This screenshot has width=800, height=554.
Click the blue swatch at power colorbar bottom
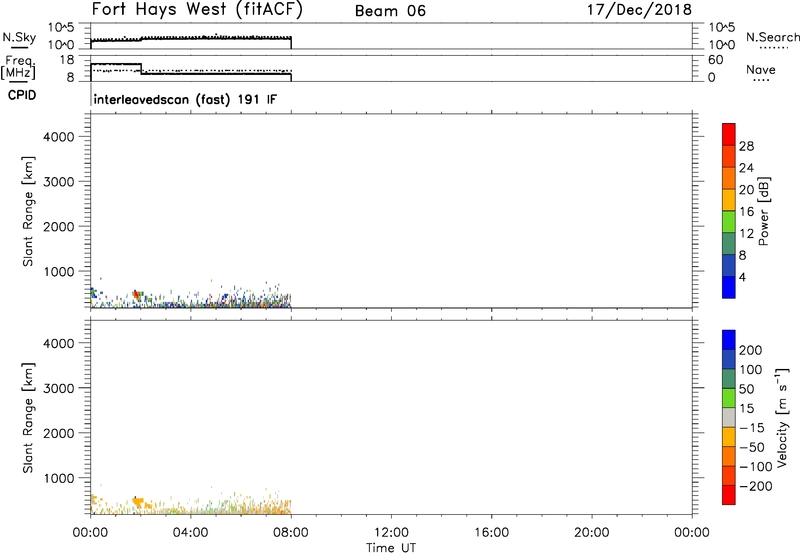[x=729, y=287]
